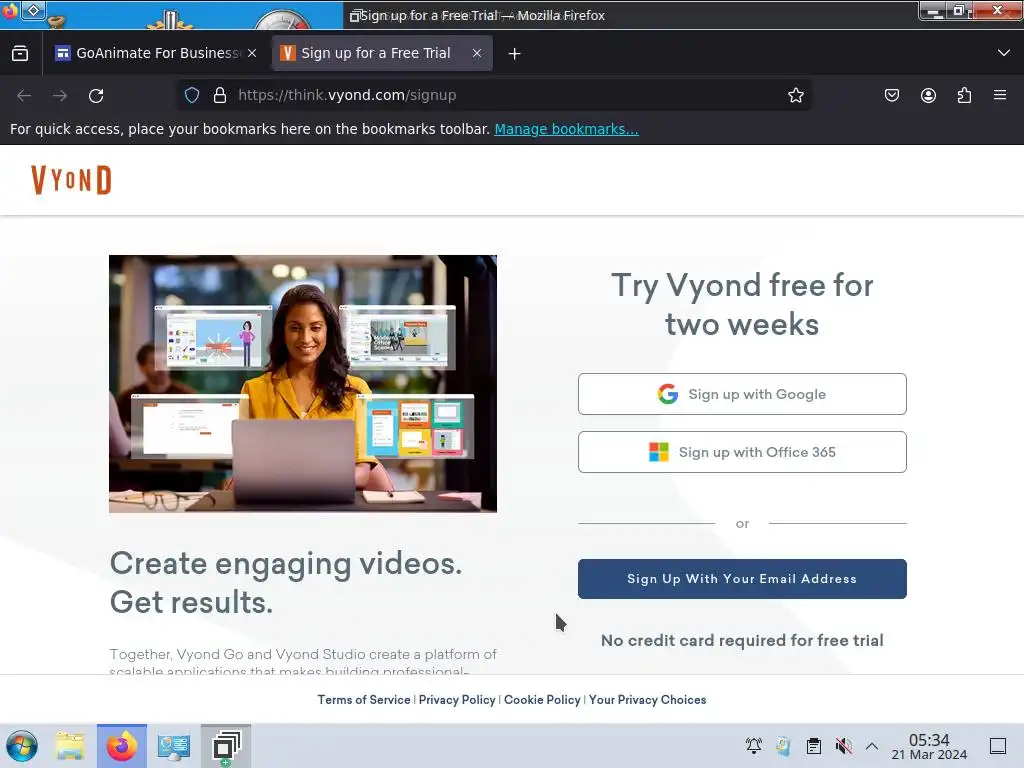Click the 'No credit card required' text
This screenshot has width=1024, height=768.
pyautogui.click(x=742, y=640)
